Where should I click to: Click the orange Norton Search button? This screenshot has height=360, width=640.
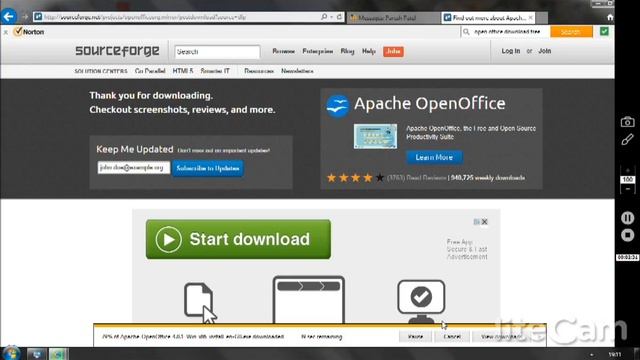point(571,31)
